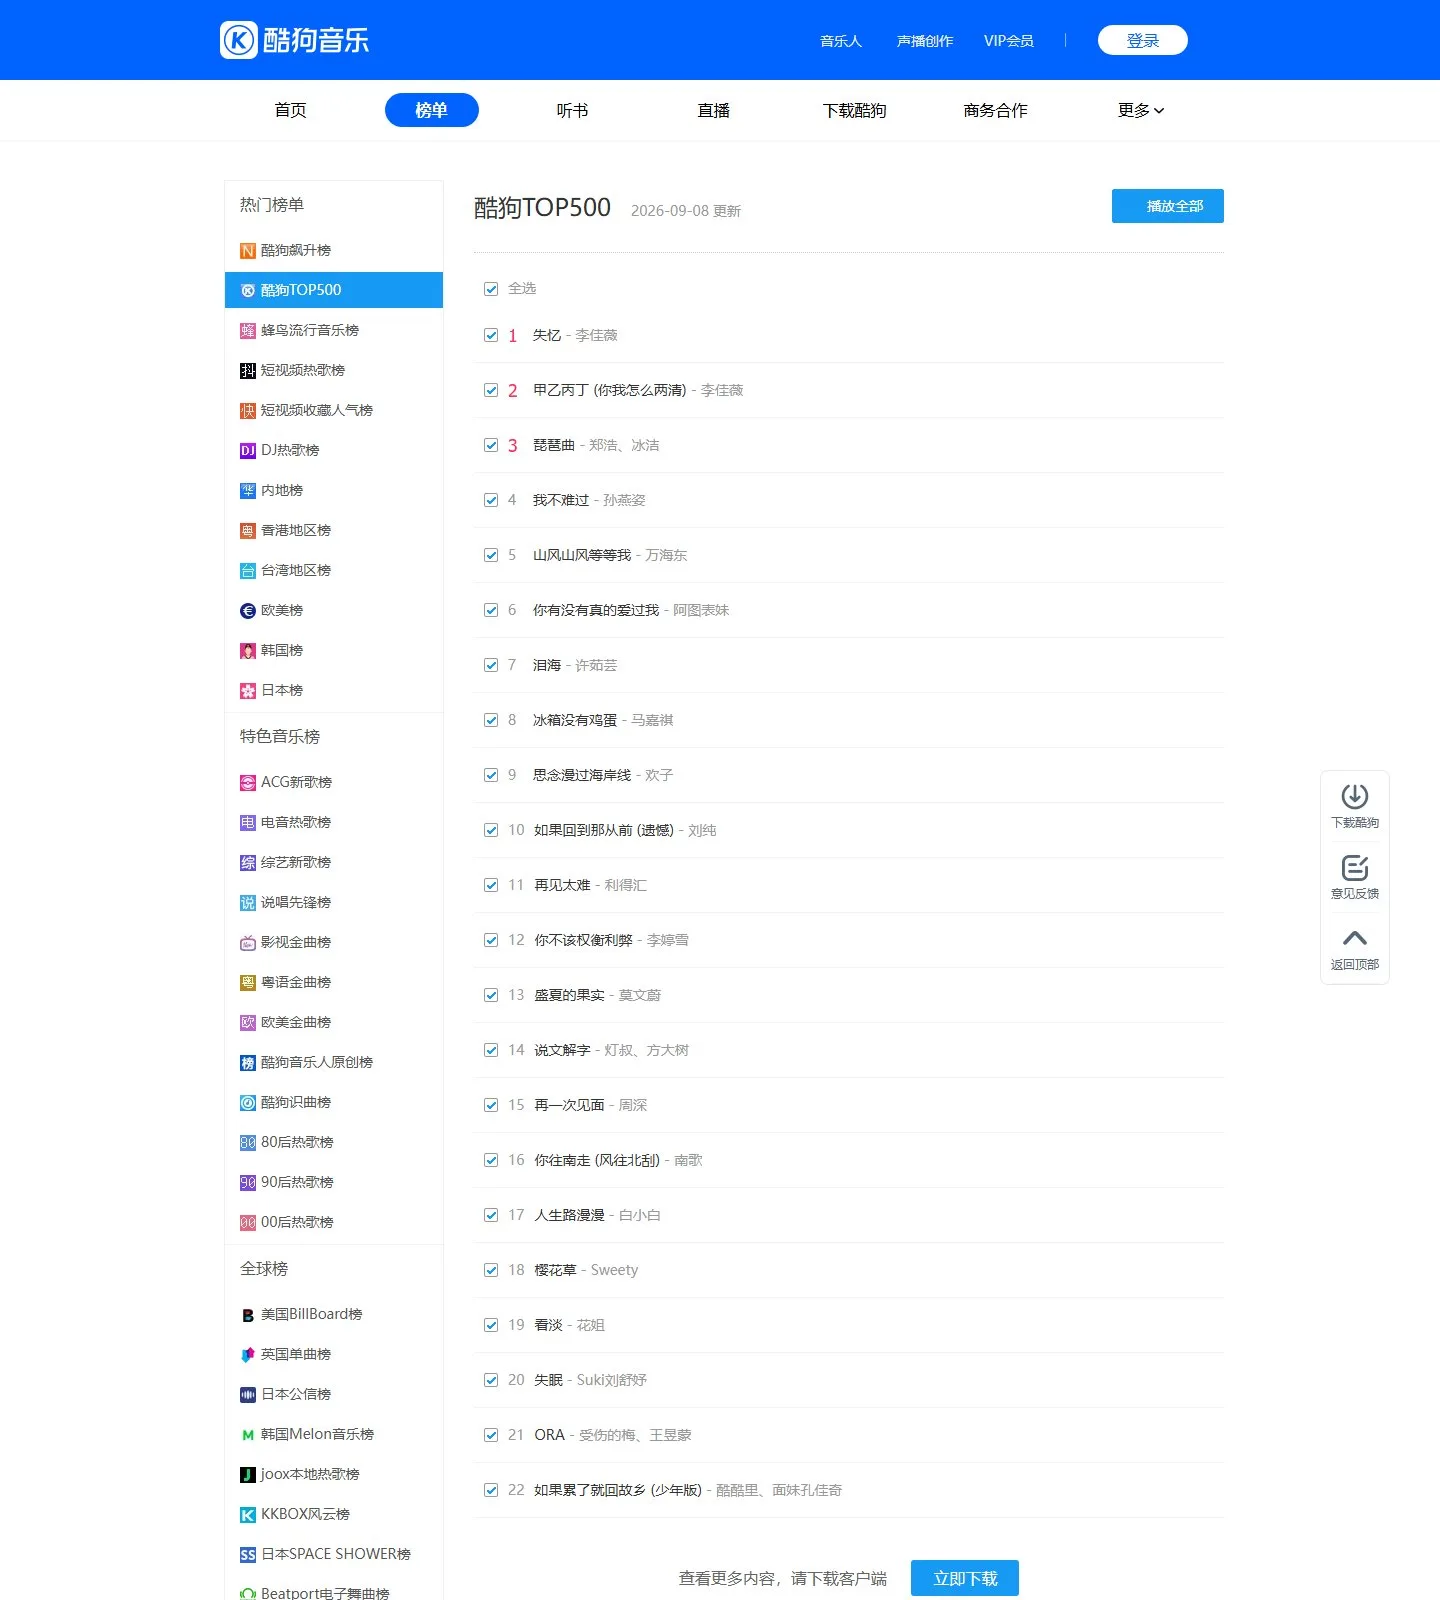Click the 说唱先锋榜 icon
1440x1600 pixels.
(248, 903)
